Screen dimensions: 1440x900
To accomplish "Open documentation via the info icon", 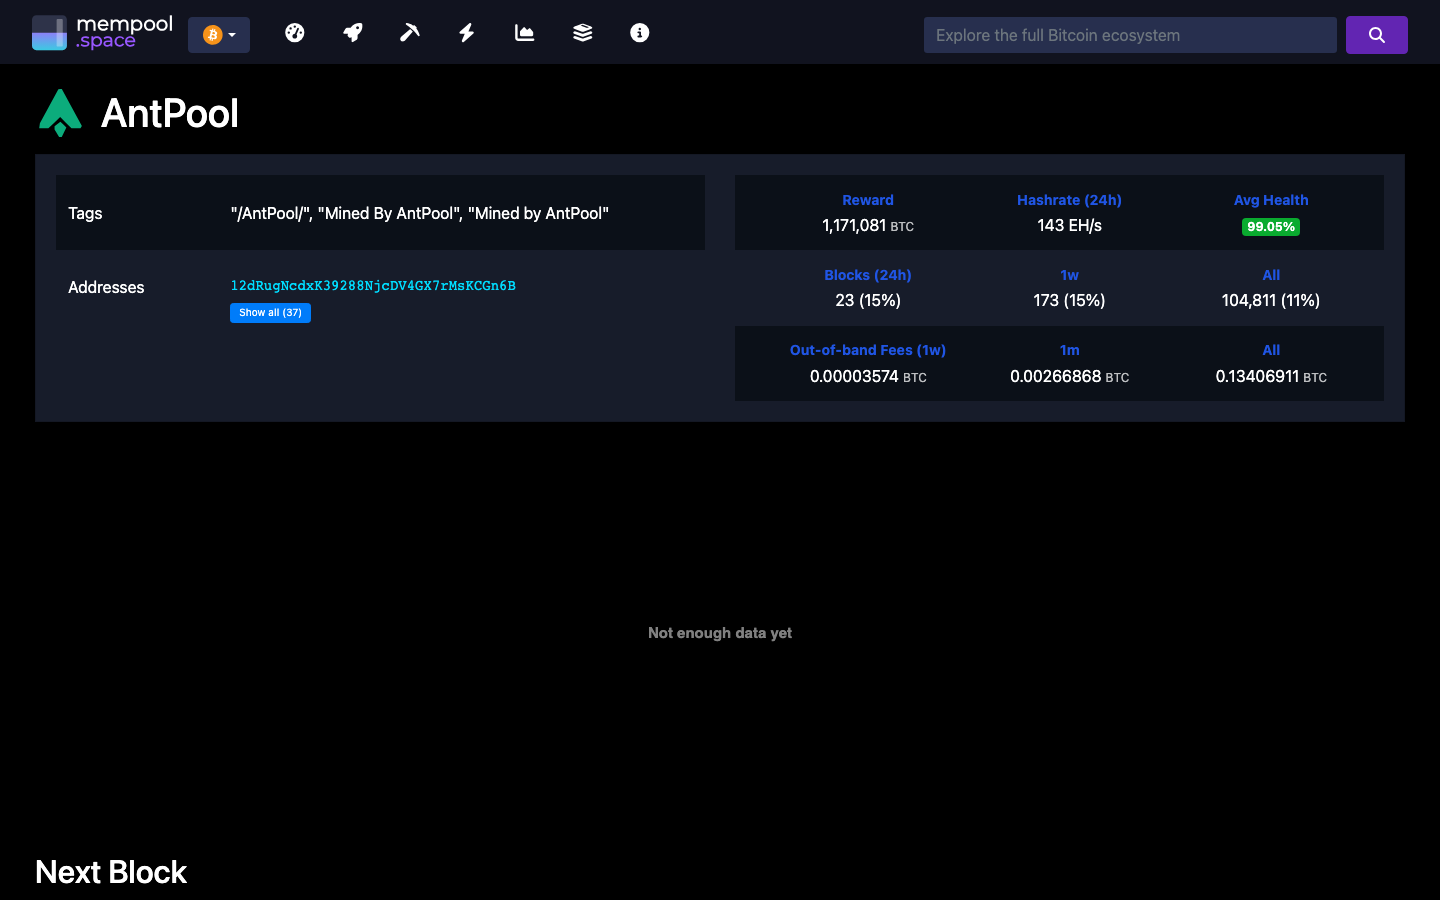I will coord(639,32).
